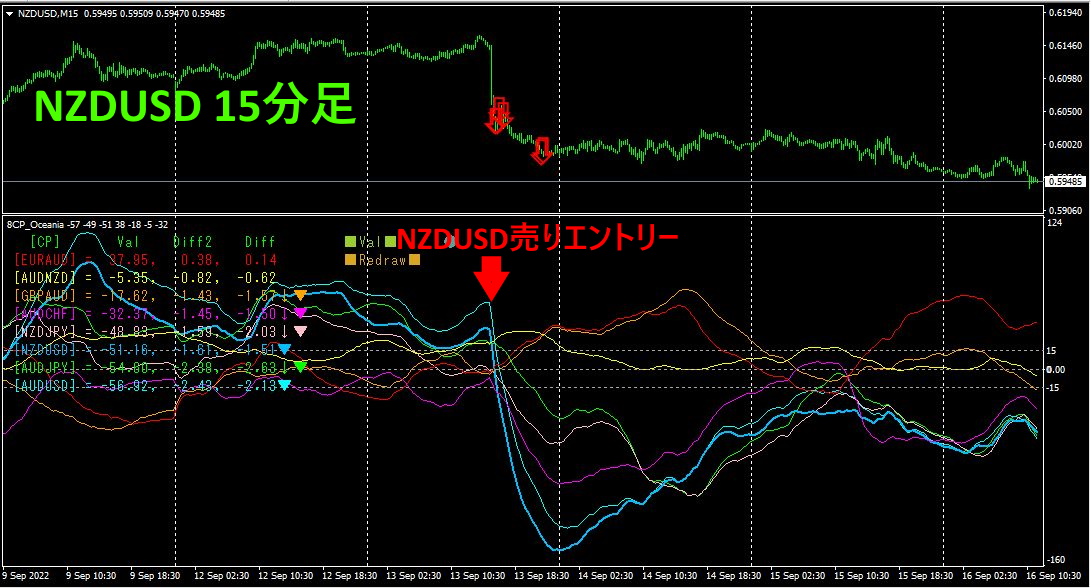Click the -160 indicator scale label
This screenshot has height=588, width=1091.
tap(1056, 559)
